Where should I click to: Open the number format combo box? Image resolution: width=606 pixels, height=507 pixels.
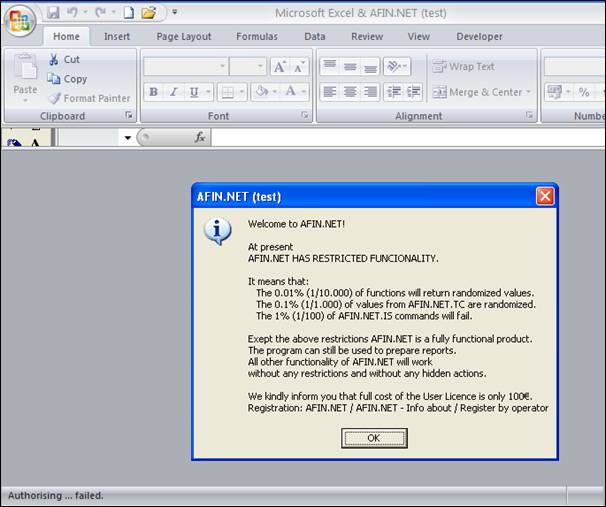[575, 66]
